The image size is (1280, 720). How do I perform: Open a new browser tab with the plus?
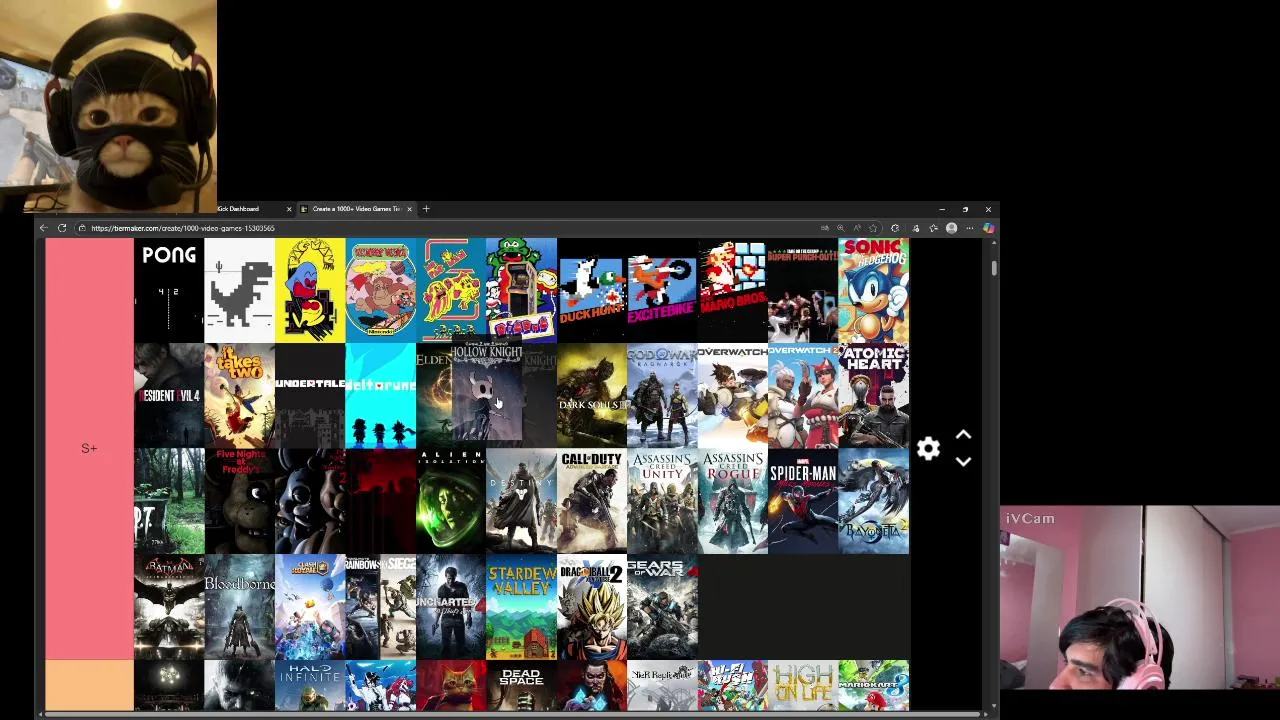[426, 209]
